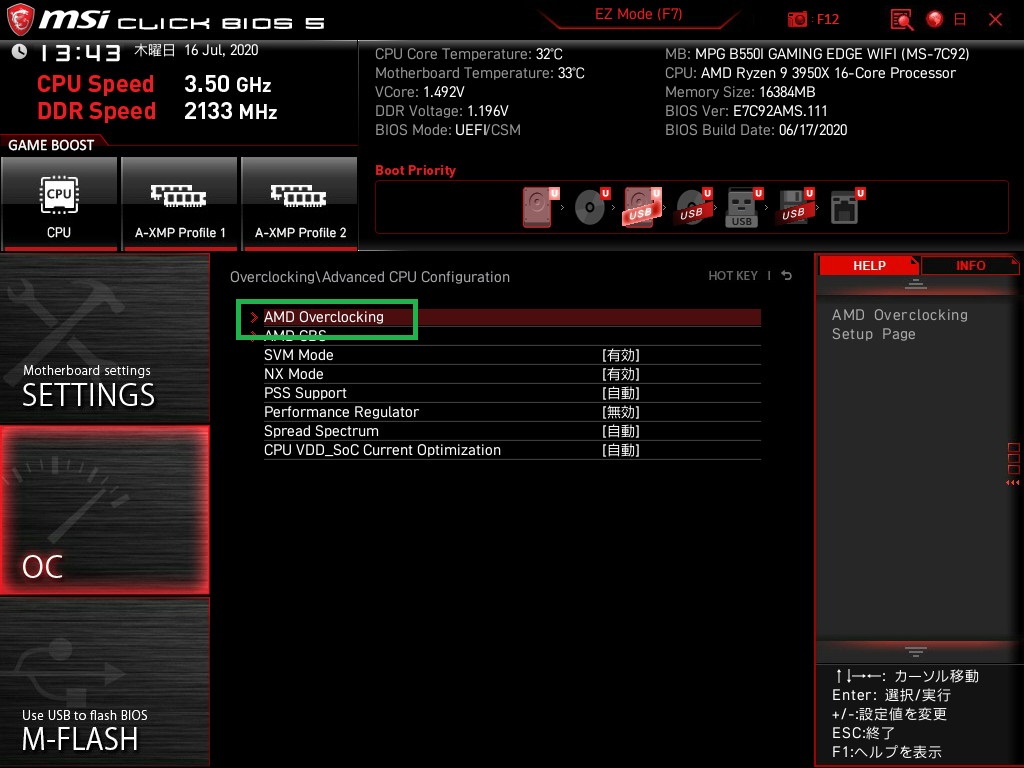Change the SVM Mode value
1024x768 pixels.
pyautogui.click(x=620, y=355)
